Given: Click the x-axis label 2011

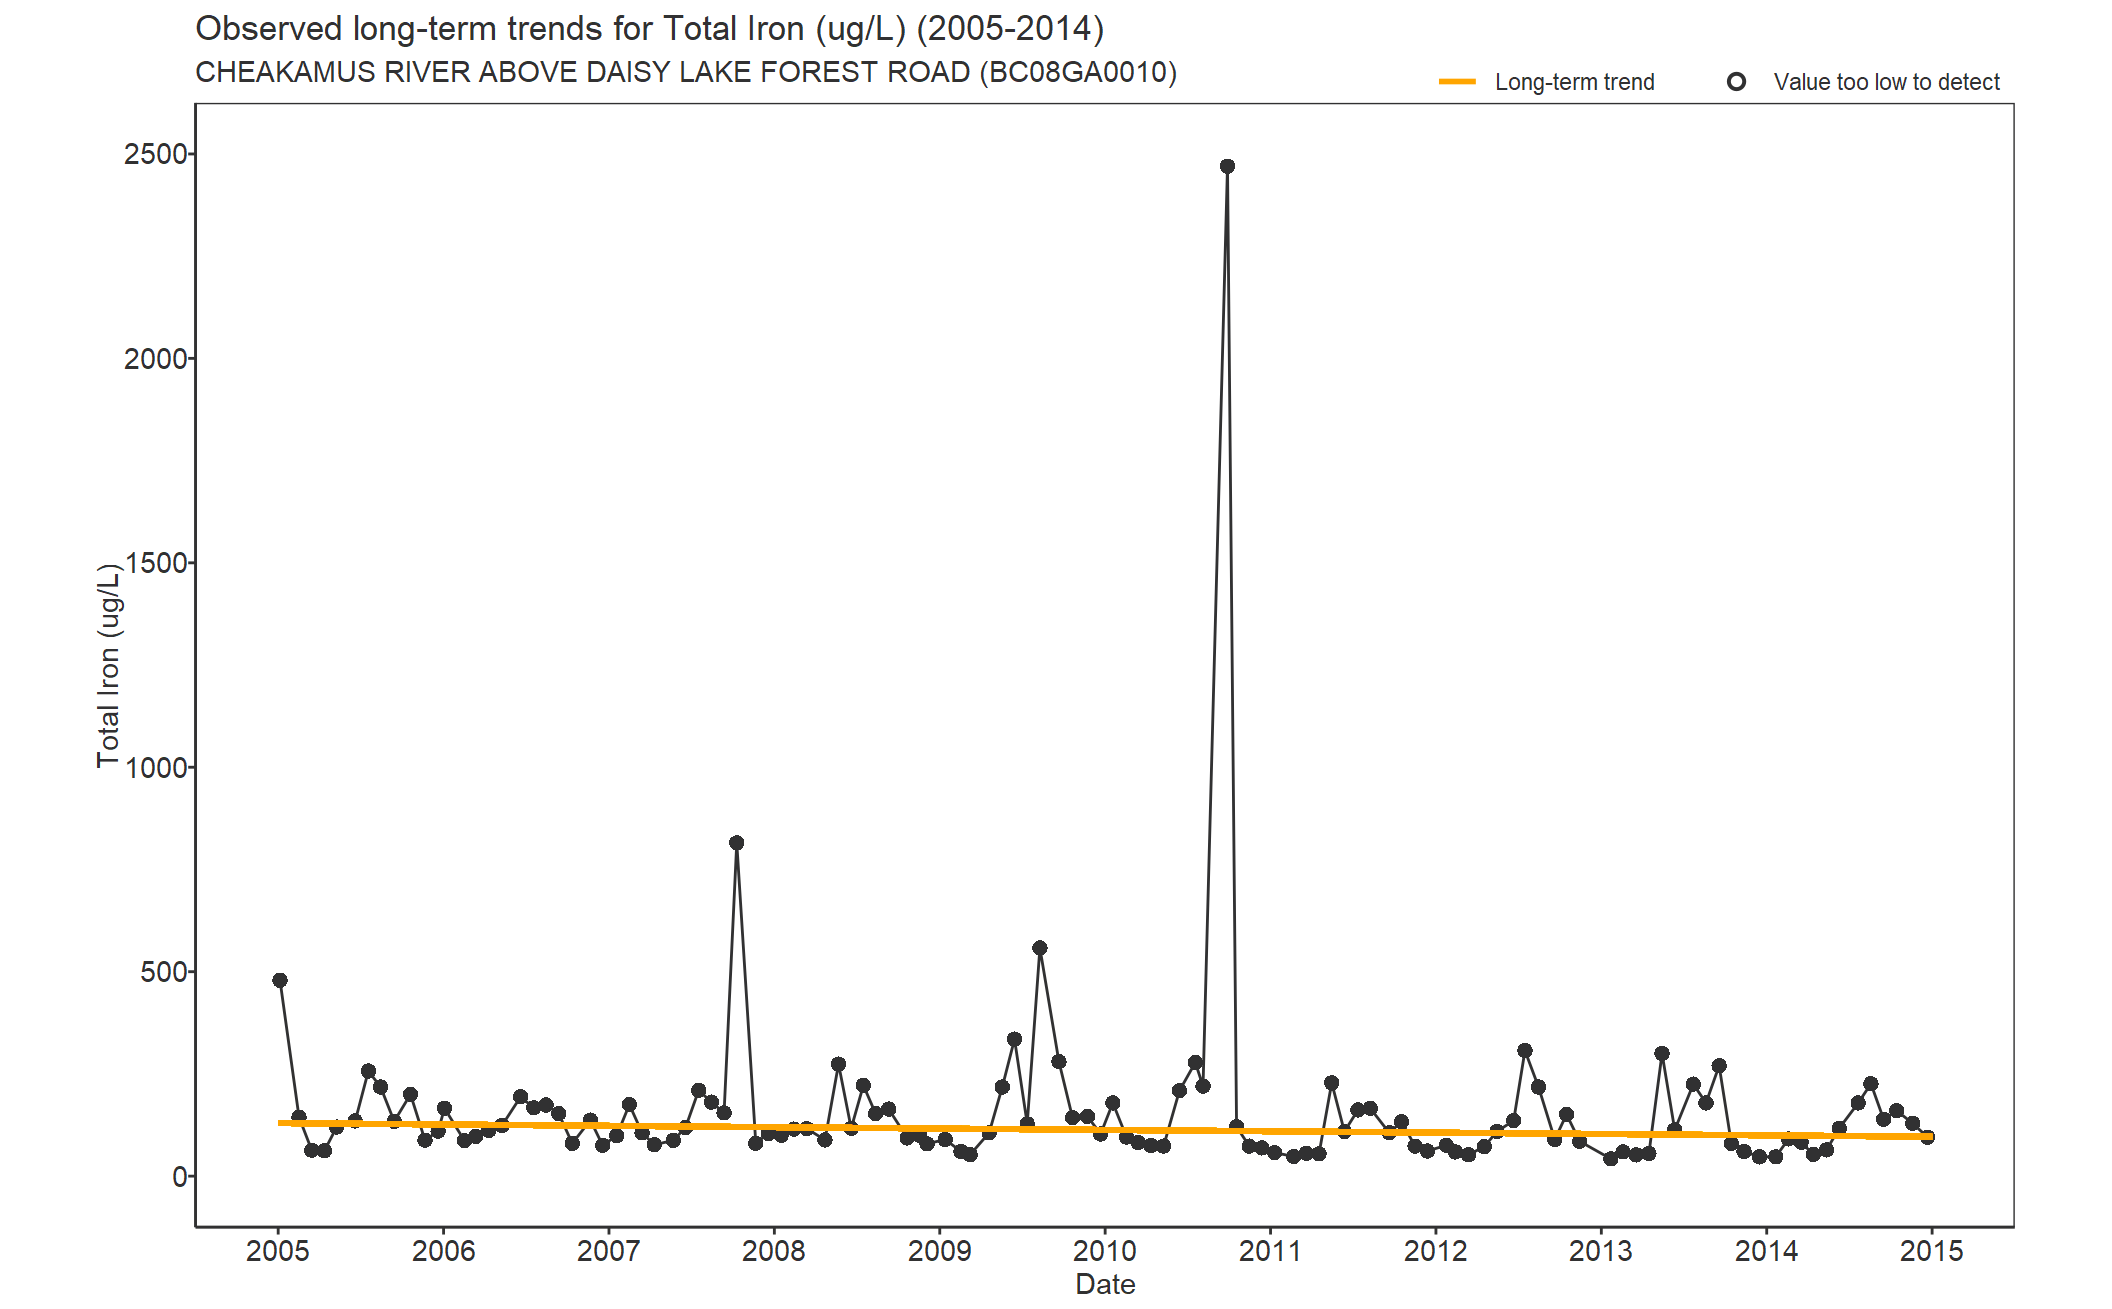Looking at the screenshot, I should click(x=1270, y=1251).
